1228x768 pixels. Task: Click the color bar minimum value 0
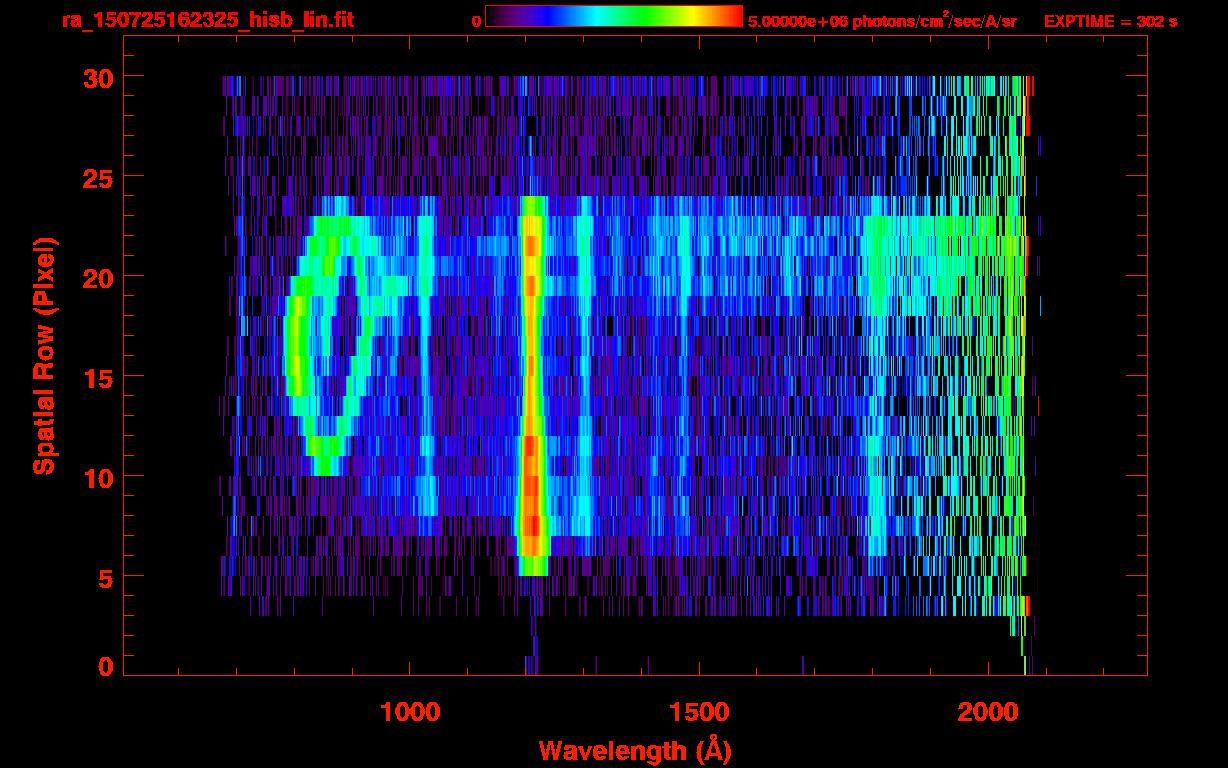(x=476, y=21)
